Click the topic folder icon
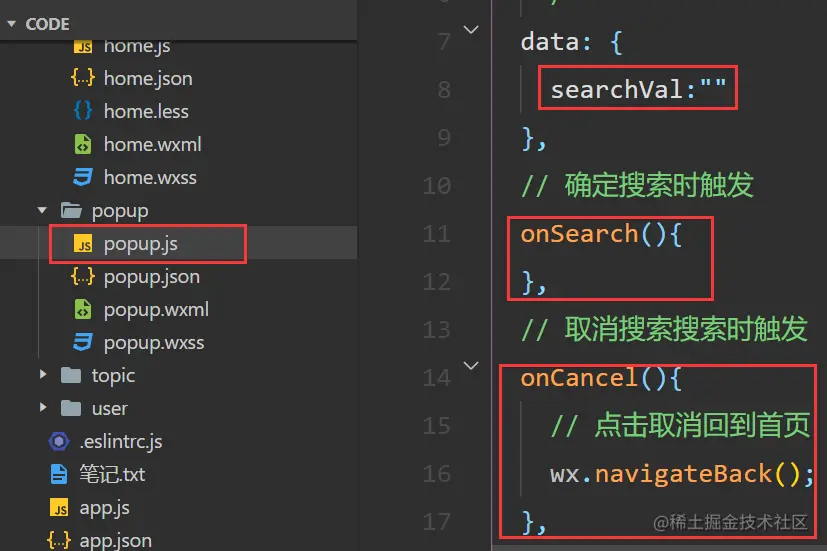Image resolution: width=827 pixels, height=551 pixels. pos(71,375)
